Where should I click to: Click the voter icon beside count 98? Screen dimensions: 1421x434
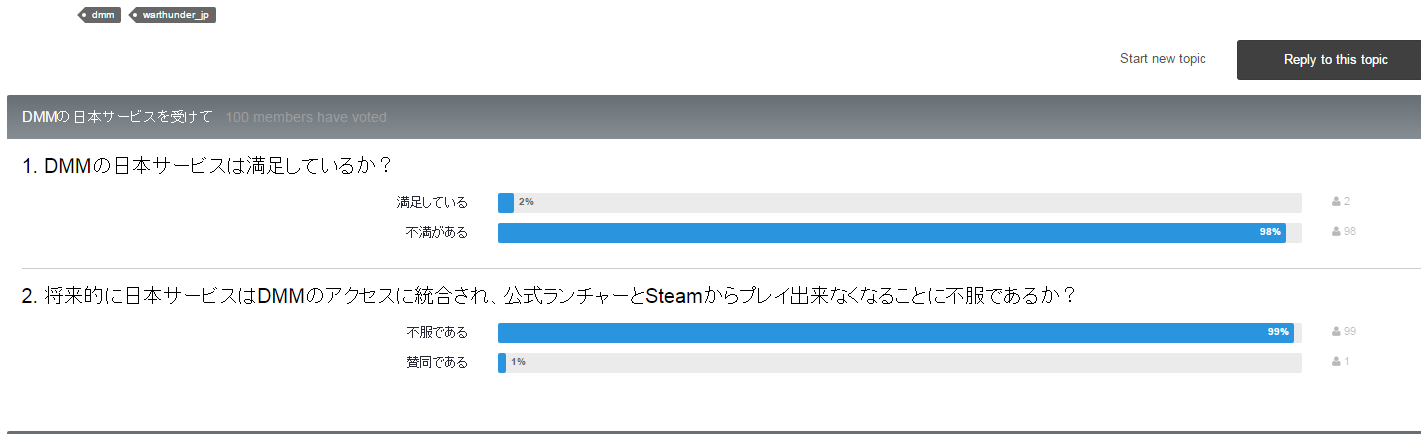(x=1336, y=232)
